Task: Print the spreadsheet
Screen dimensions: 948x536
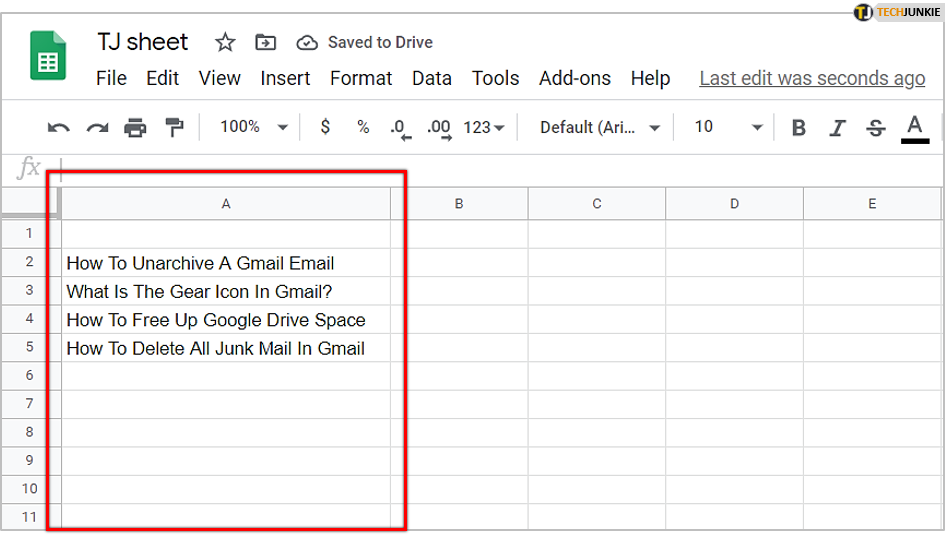Action: click(135, 128)
